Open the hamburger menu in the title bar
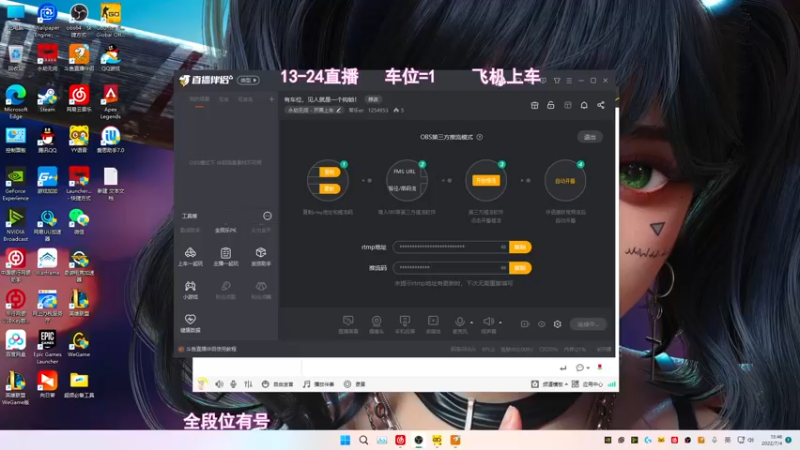Viewport: 800px width, 450px height. [569, 81]
